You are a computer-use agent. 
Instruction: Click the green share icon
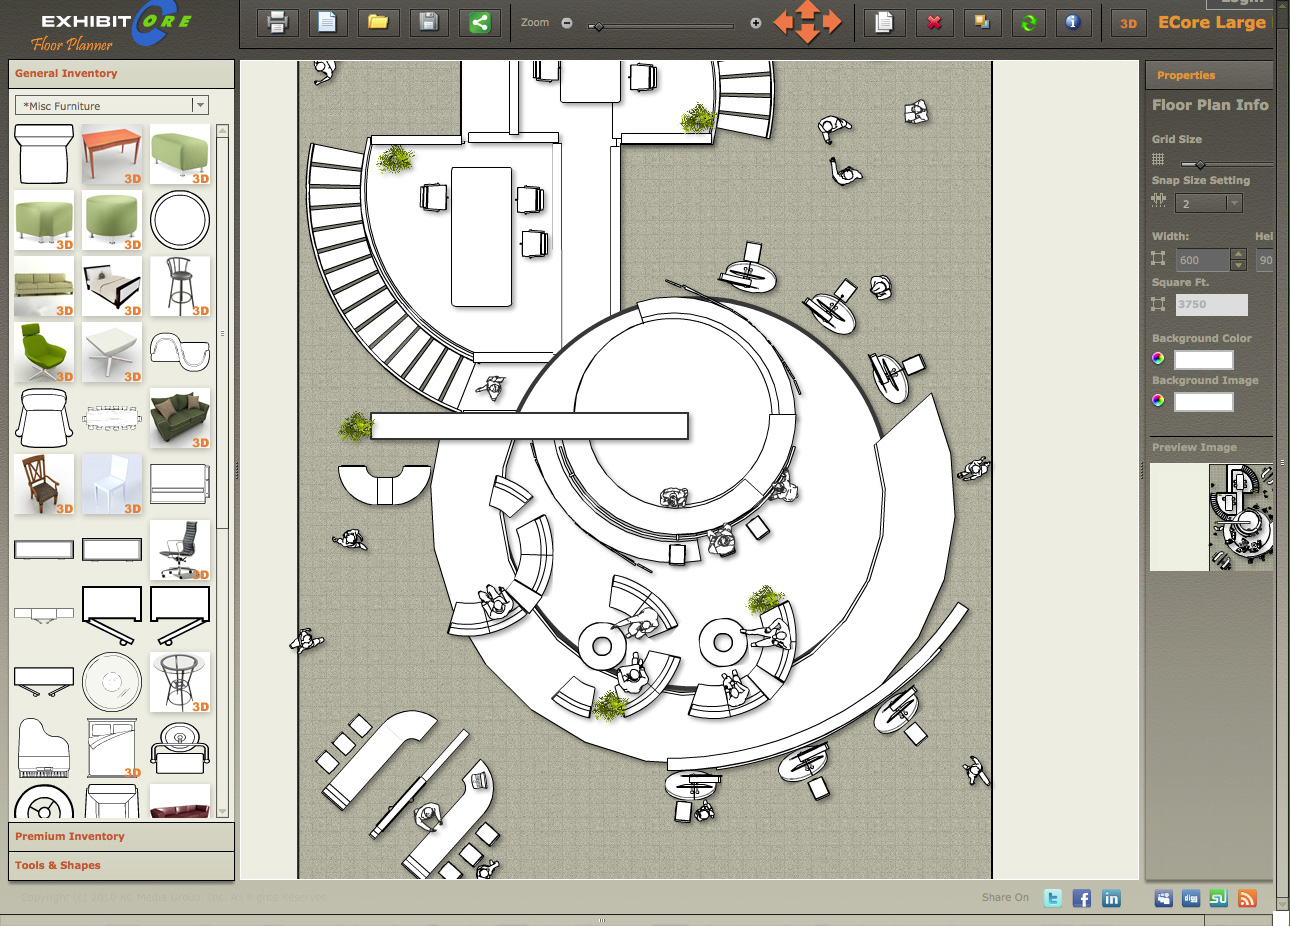[480, 22]
